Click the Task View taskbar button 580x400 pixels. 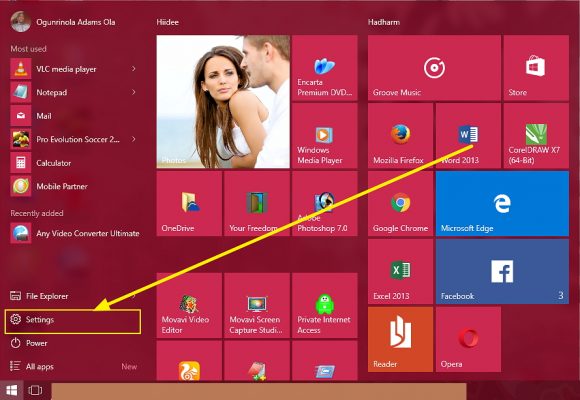[x=35, y=390]
